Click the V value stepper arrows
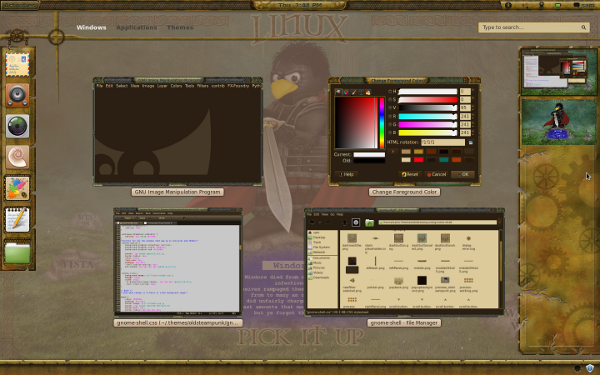600x375 pixels. [473, 108]
